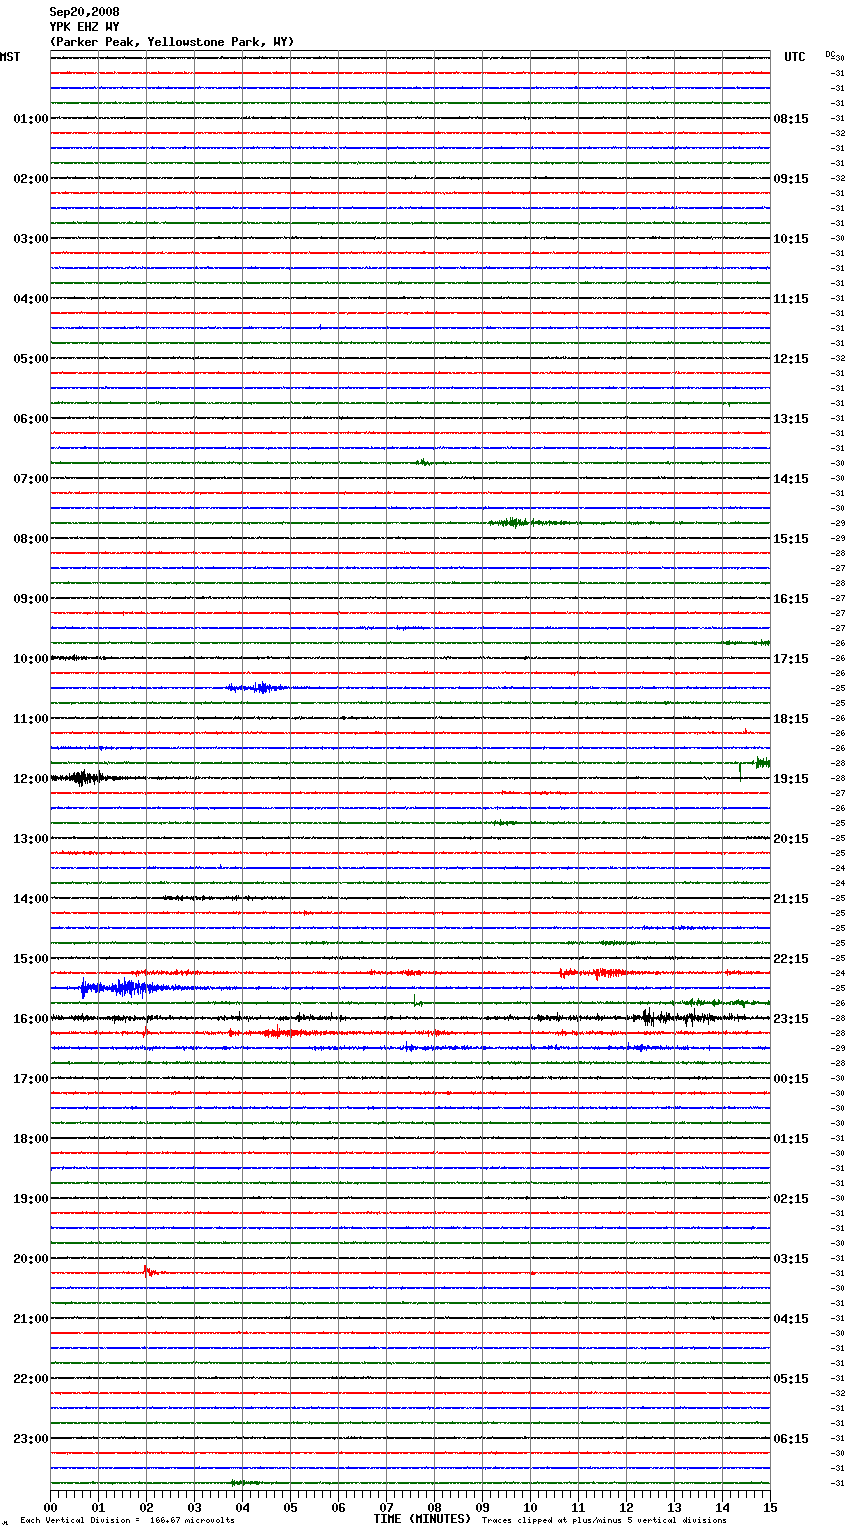Select the 22:00 MST time label
Screen dimensions: 850x1534
[30, 1379]
